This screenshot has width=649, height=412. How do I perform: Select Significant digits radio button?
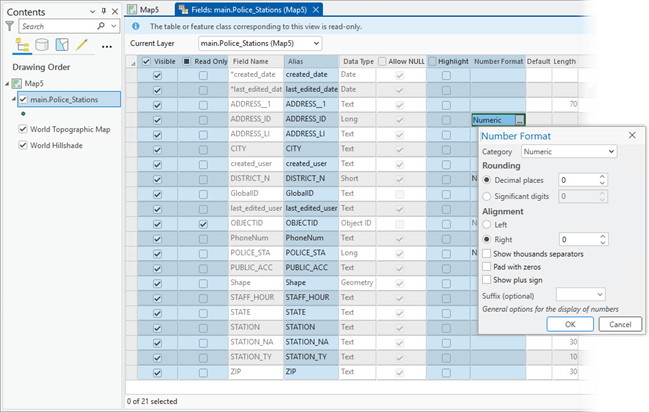coord(486,196)
